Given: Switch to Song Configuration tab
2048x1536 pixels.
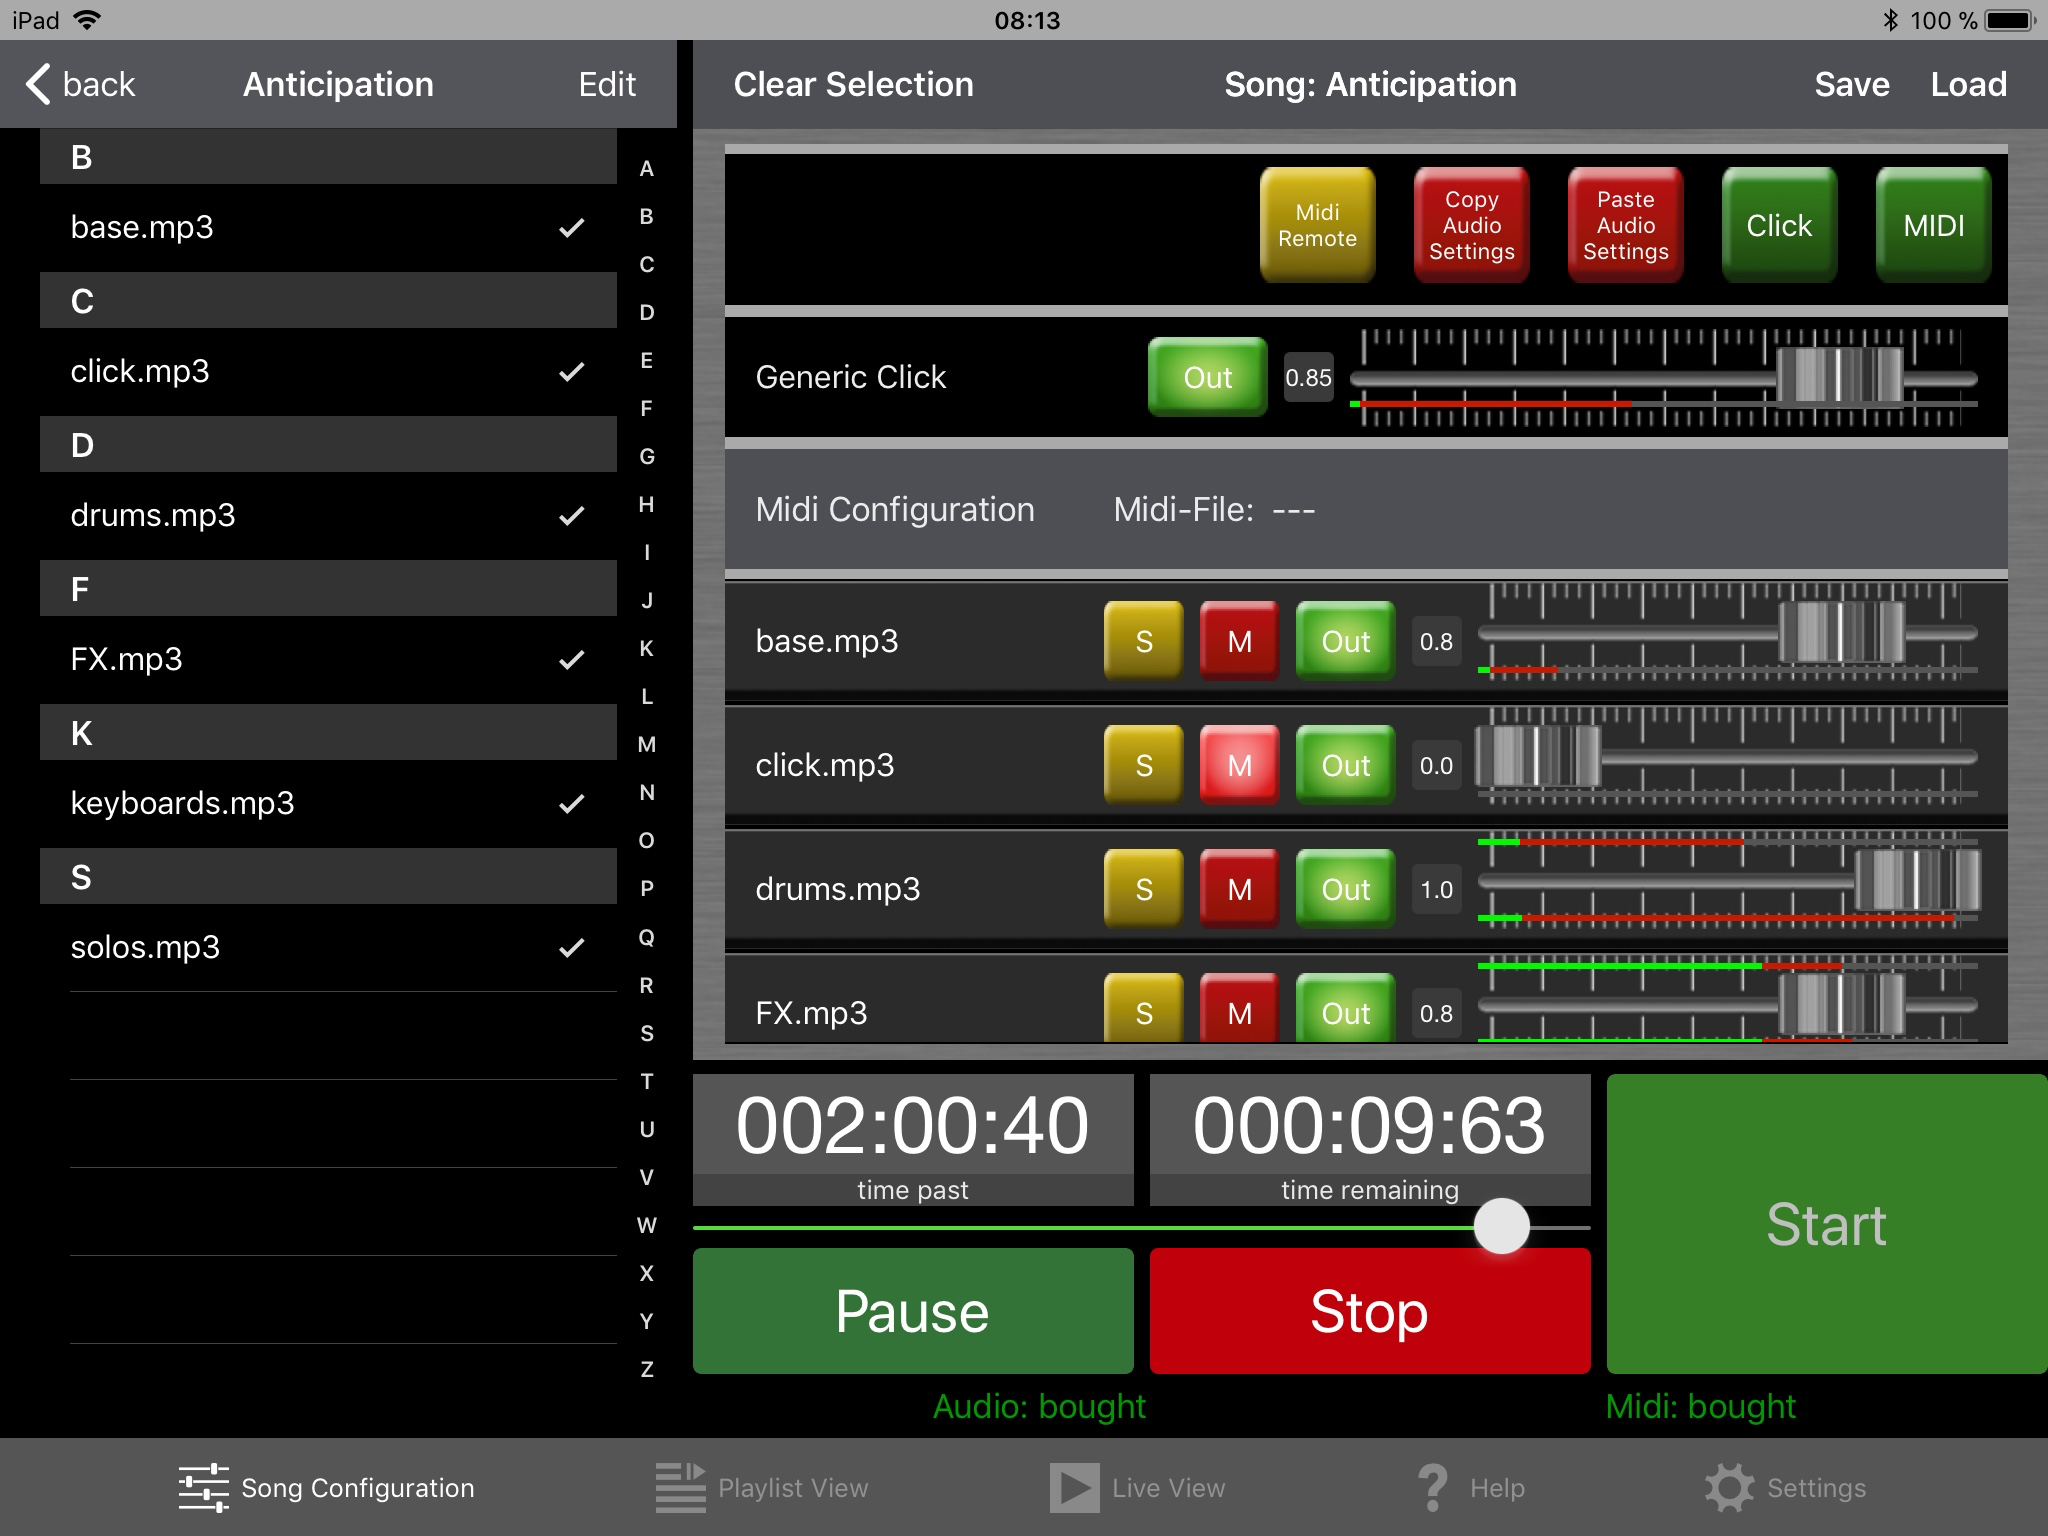Looking at the screenshot, I should click(x=326, y=1487).
